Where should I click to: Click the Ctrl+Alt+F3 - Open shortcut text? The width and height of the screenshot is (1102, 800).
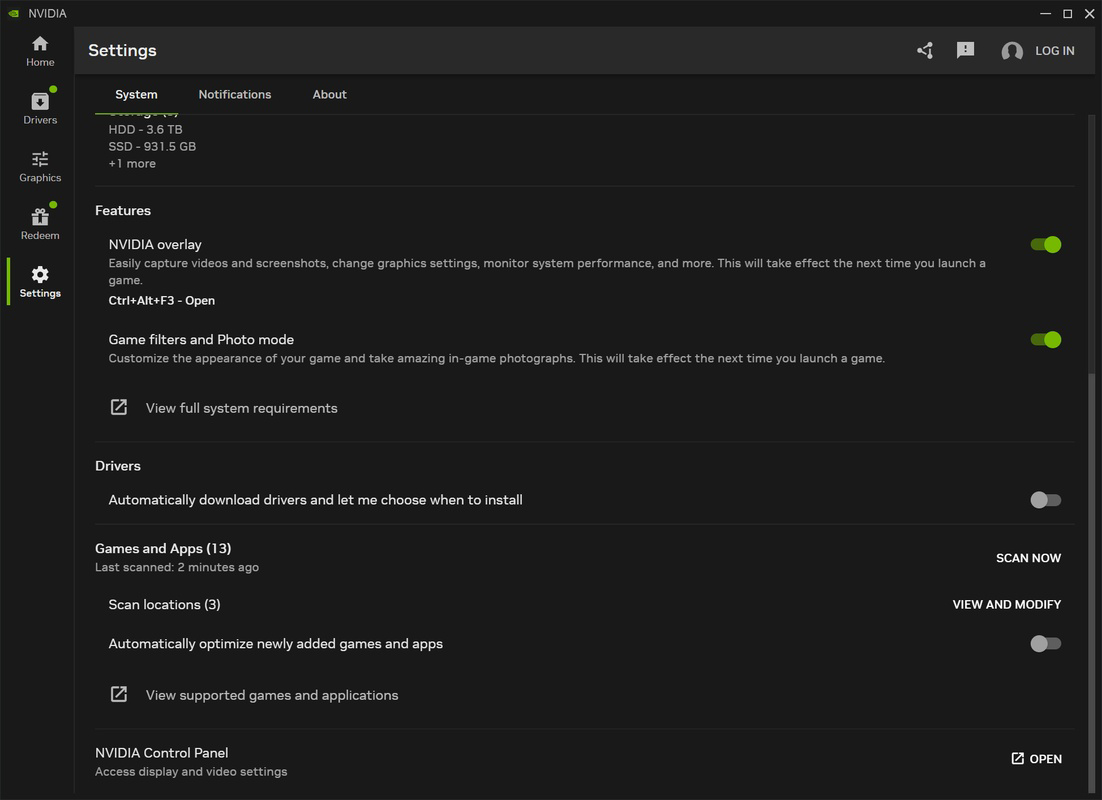[x=162, y=301]
